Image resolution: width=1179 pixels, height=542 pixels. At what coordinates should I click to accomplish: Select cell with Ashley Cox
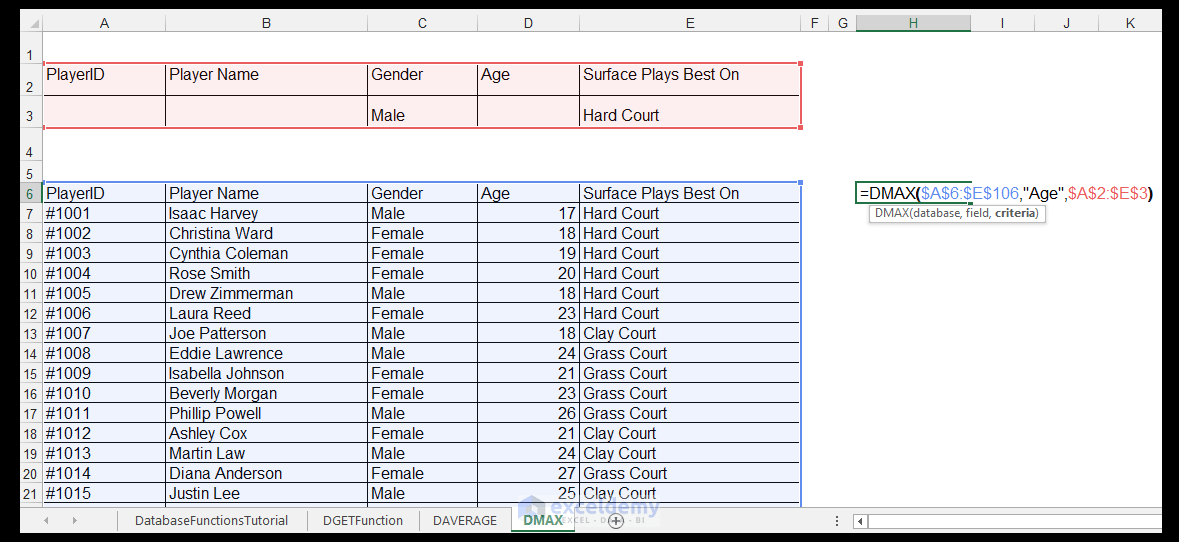click(266, 433)
